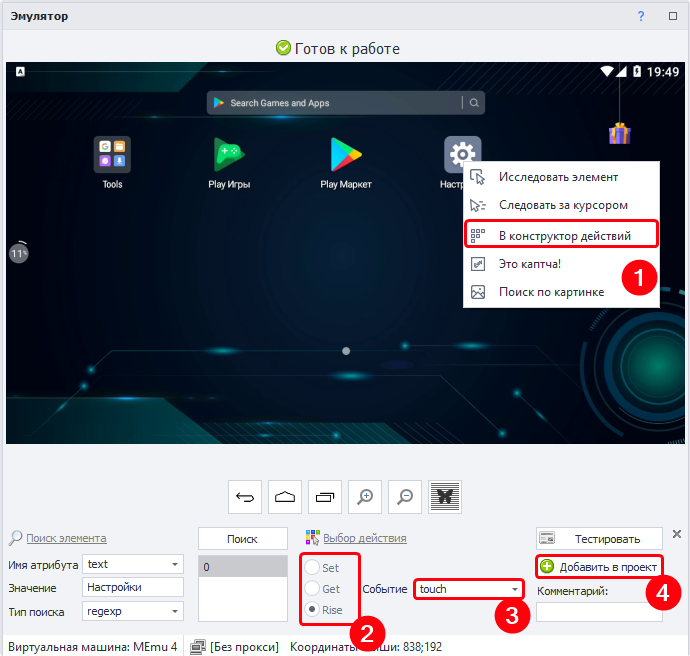Select 'Исследовать элемент' menu entry
The width and height of the screenshot is (690, 656).
click(558, 177)
